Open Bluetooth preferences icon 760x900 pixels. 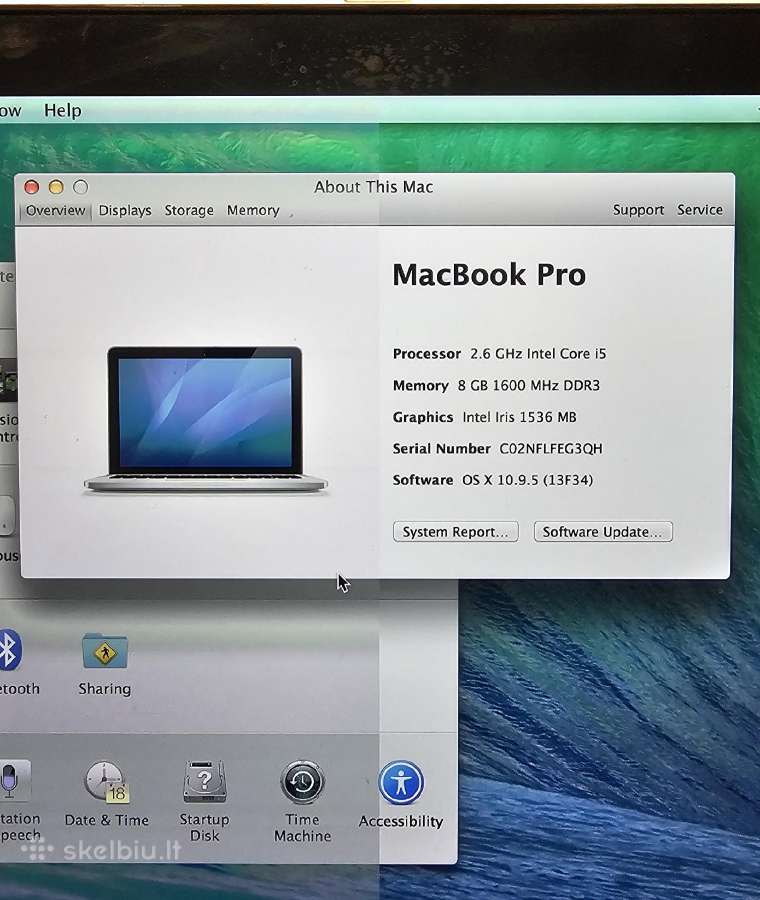click(10, 650)
